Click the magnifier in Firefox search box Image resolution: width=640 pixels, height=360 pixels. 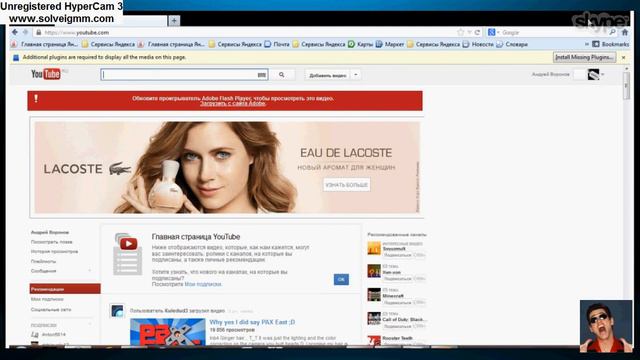tap(612, 32)
